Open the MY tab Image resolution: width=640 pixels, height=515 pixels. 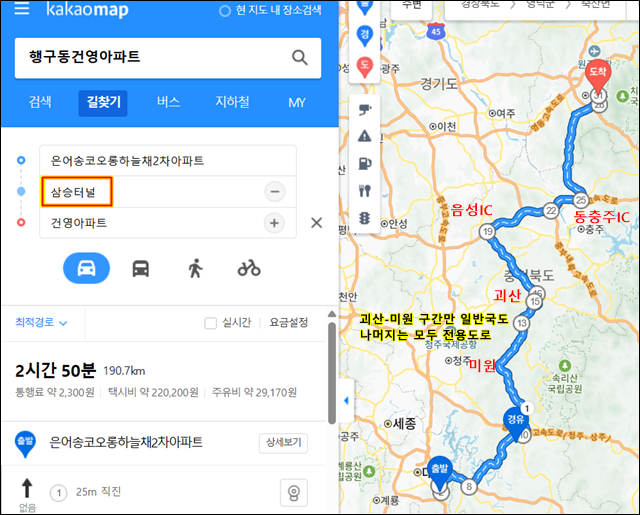(x=297, y=103)
